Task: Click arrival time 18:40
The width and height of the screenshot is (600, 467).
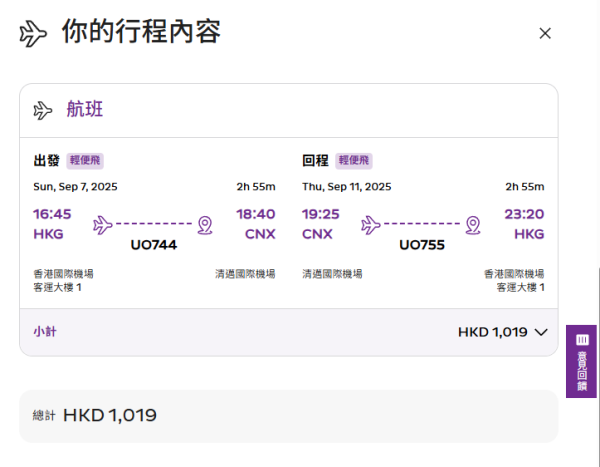Action: 256,214
